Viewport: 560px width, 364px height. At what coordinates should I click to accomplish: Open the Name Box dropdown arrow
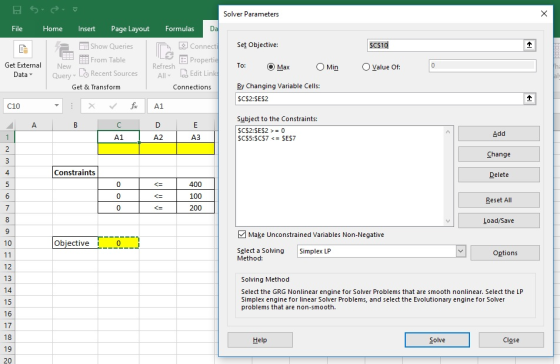56,106
